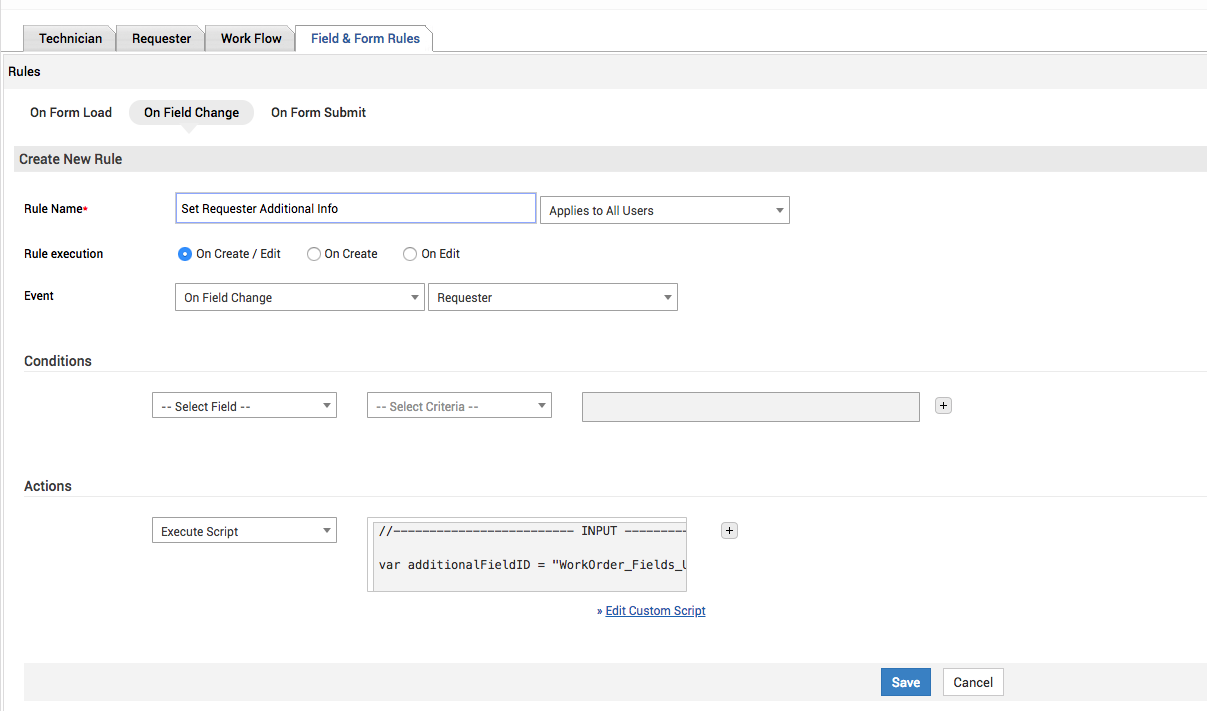1207x711 pixels.
Task: Select the On Create / Edit radio button
Action: (x=185, y=254)
